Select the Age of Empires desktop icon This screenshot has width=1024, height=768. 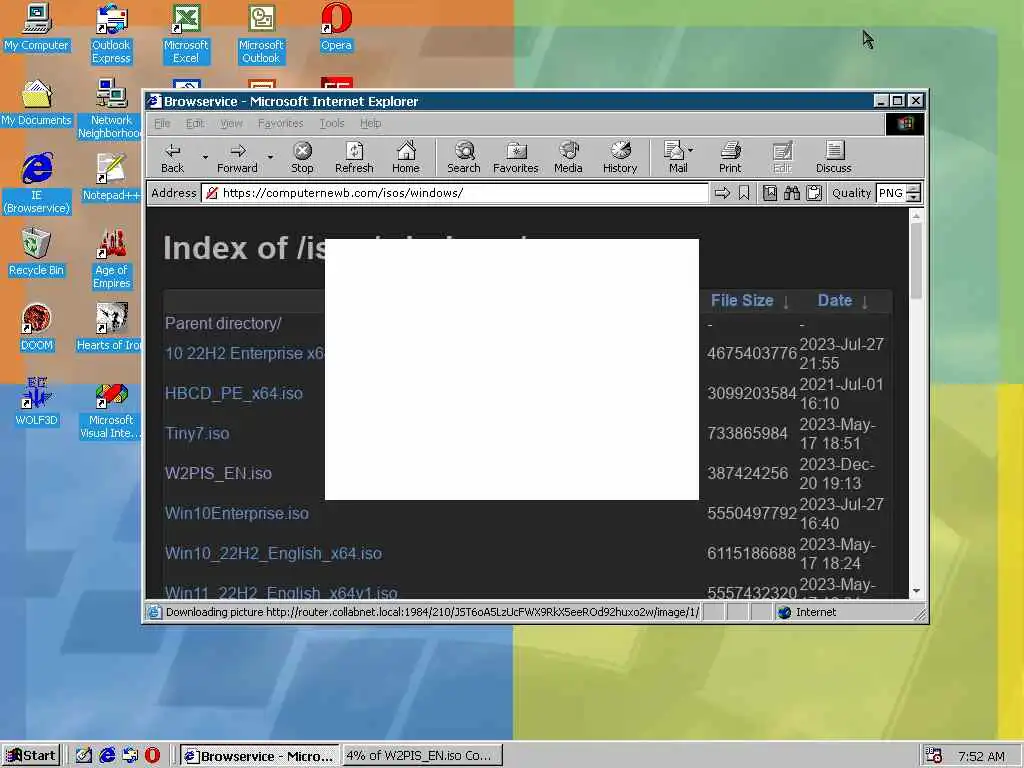[112, 259]
